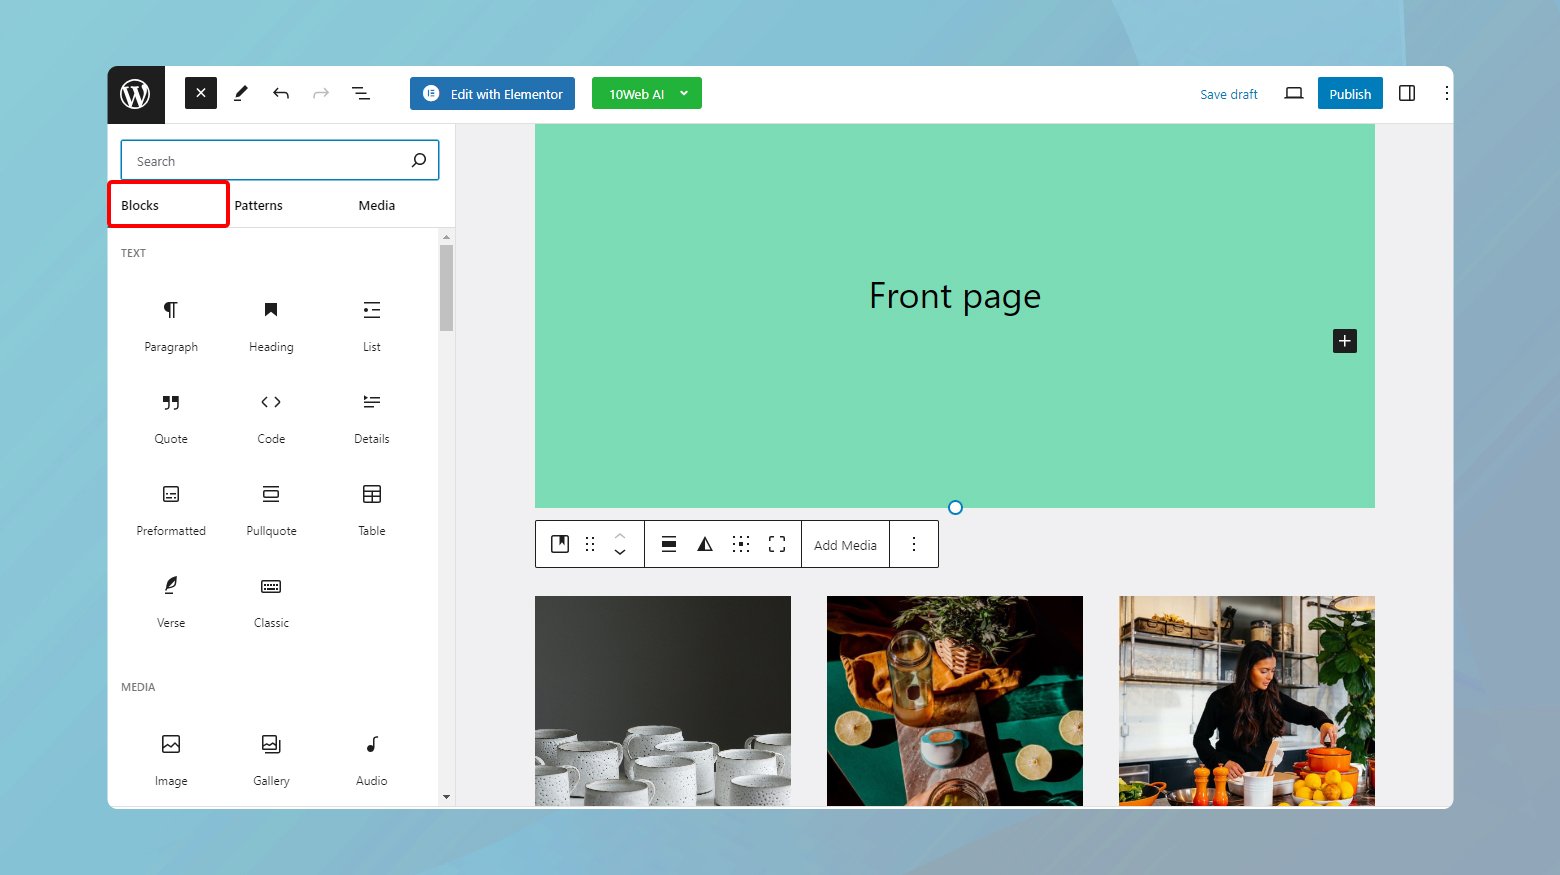
Task: Click the Publish button
Action: click(1350, 93)
